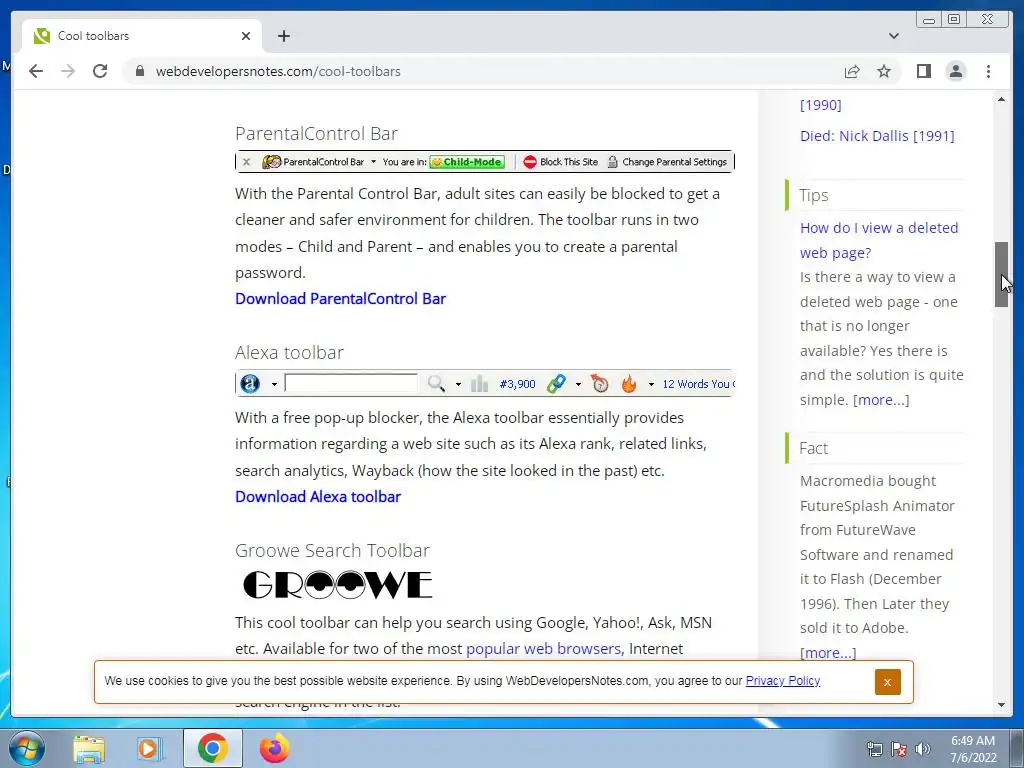This screenshot has width=1024, height=768.
Task: Open the Download Alexa toolbar link
Action: 318,496
